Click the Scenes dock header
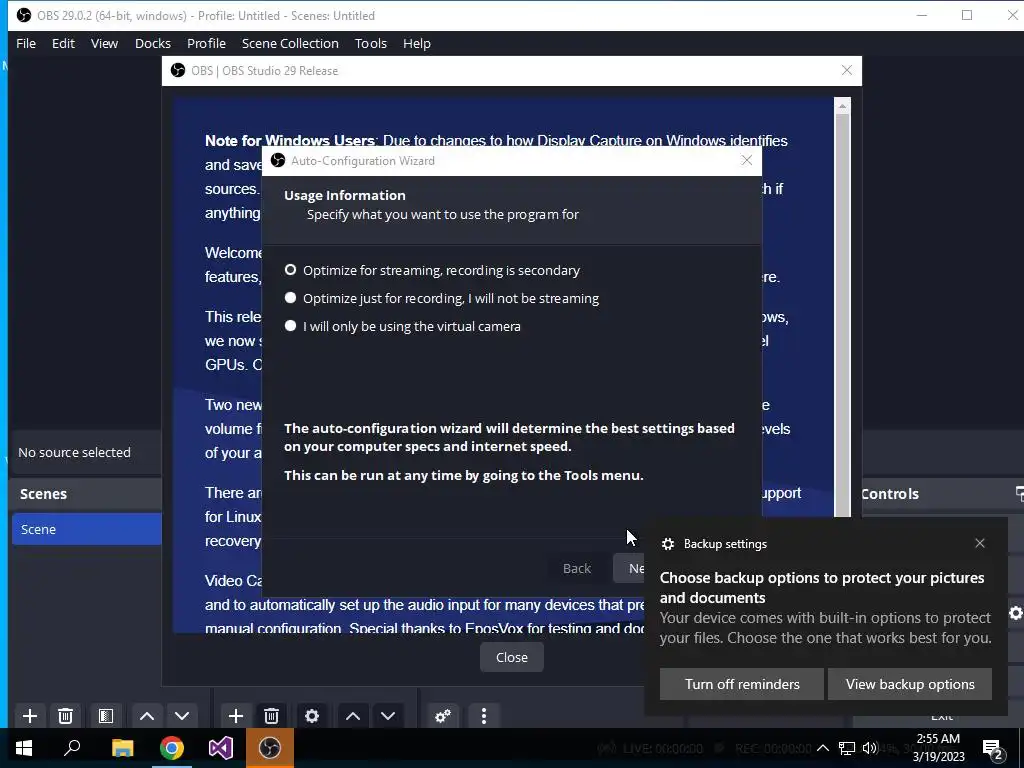1024x768 pixels. coord(85,494)
